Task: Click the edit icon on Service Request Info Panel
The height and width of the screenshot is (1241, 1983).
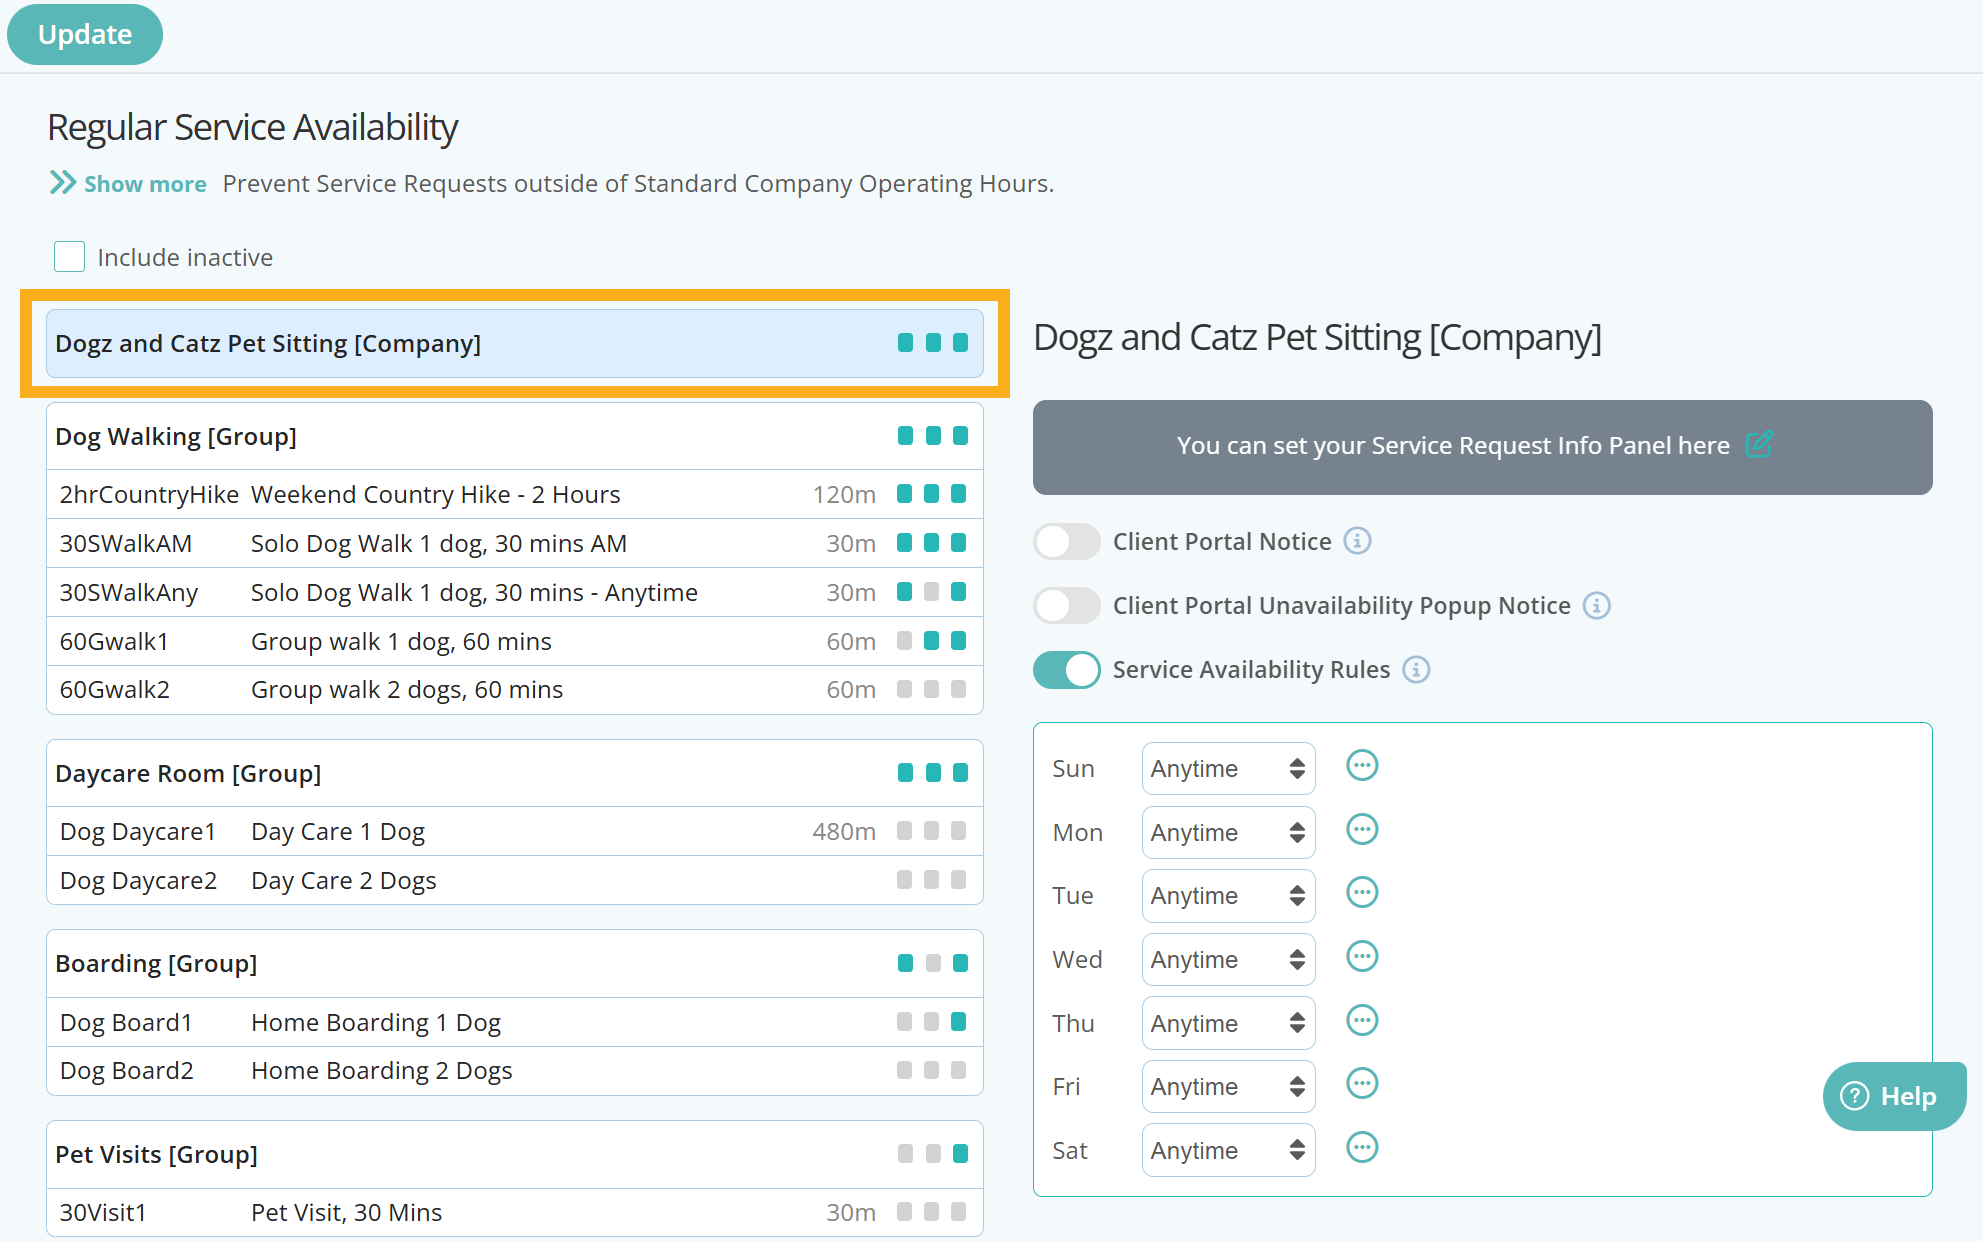Action: (1759, 444)
